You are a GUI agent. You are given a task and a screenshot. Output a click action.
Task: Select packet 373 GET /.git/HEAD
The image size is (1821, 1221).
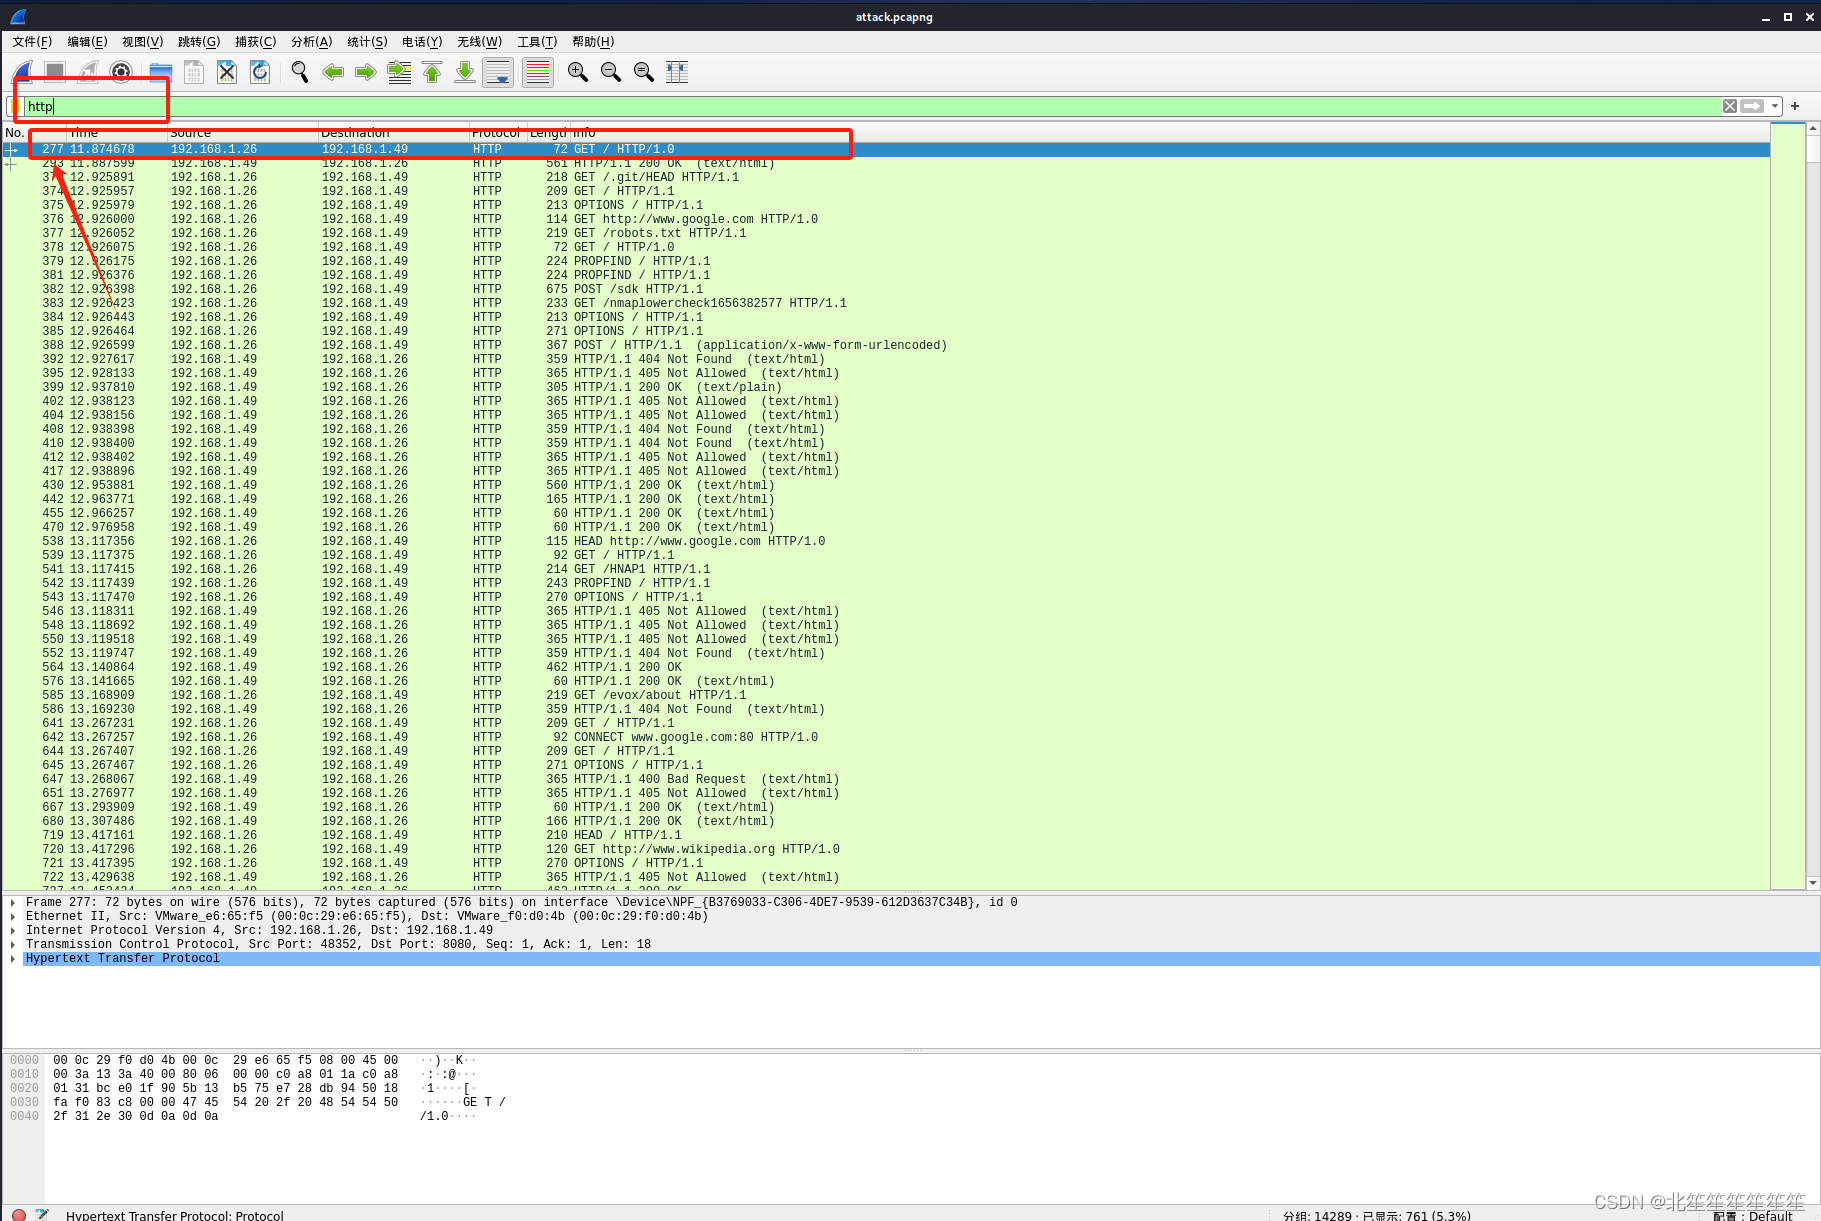886,177
